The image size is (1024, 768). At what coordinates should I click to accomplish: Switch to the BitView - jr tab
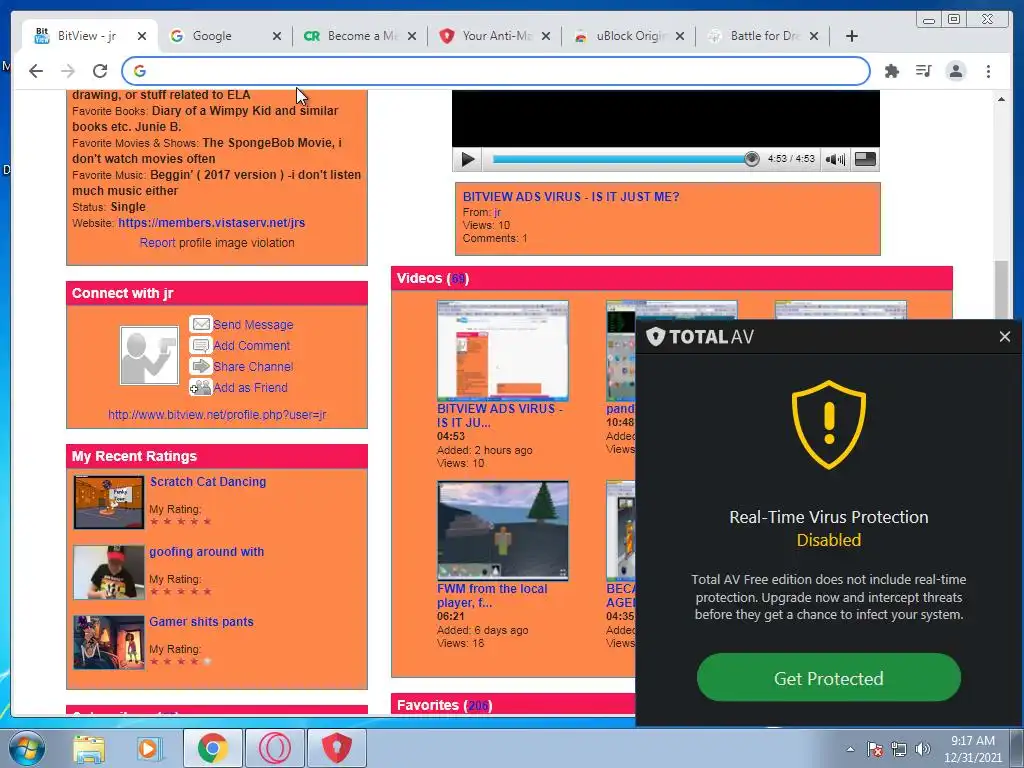click(x=87, y=36)
